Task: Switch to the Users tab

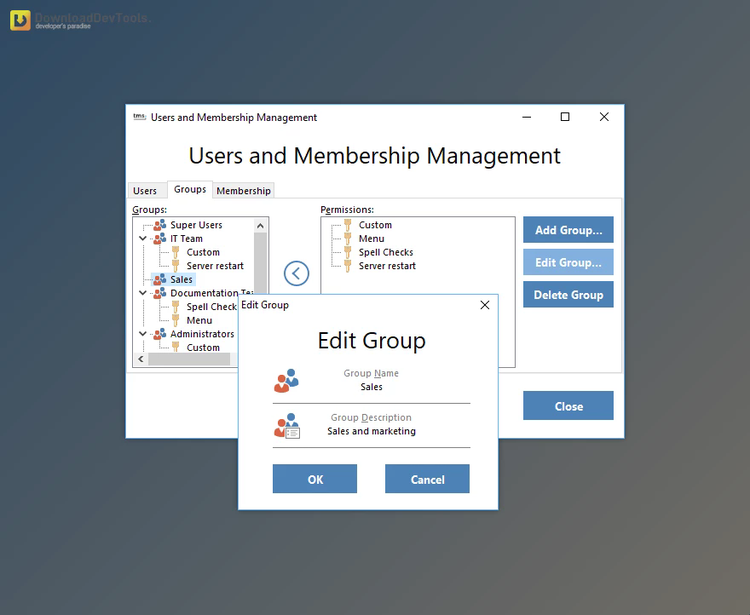Action: point(145,191)
